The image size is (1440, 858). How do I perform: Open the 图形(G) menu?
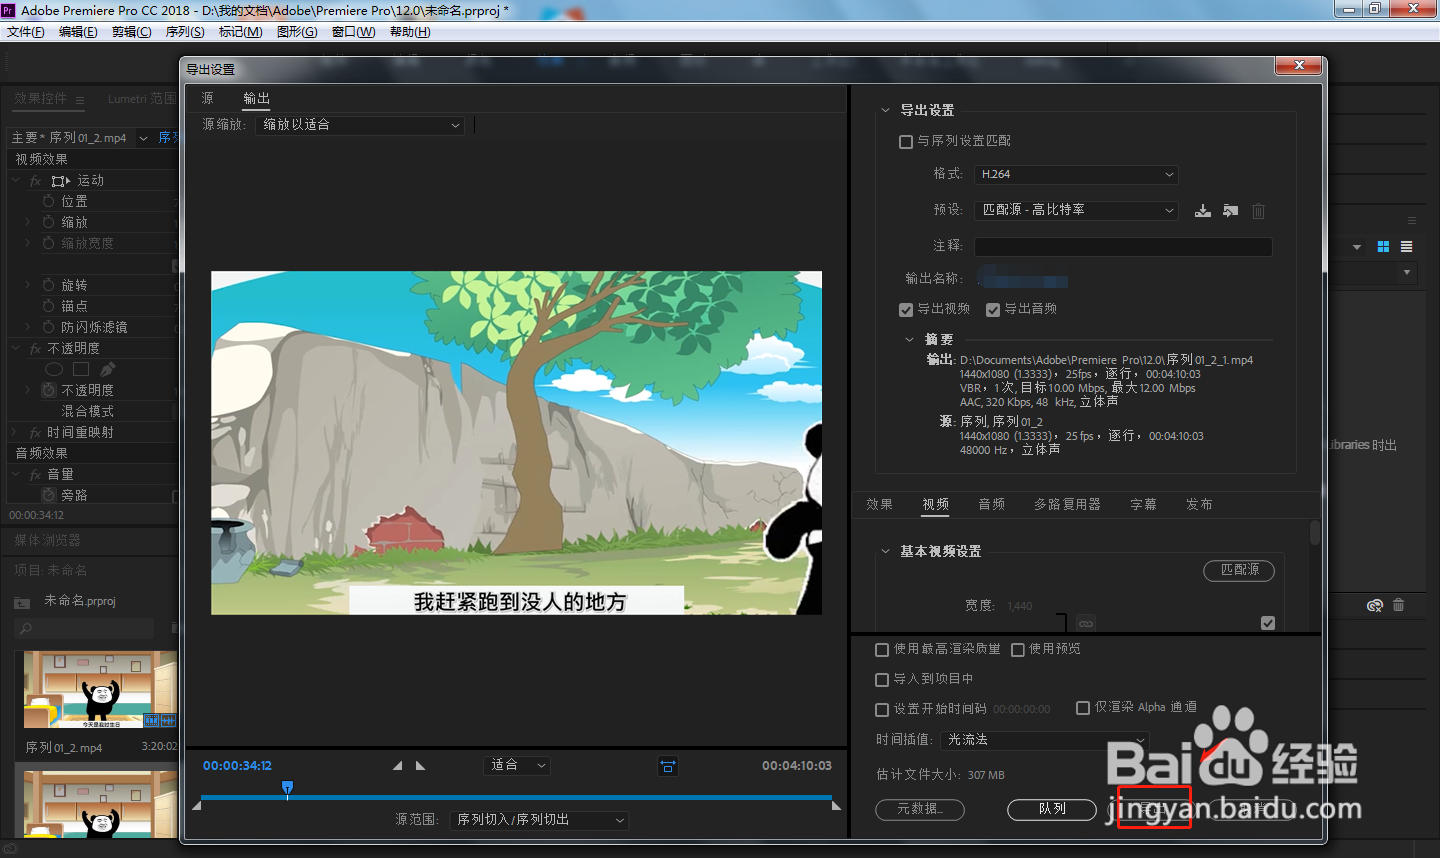pos(297,32)
